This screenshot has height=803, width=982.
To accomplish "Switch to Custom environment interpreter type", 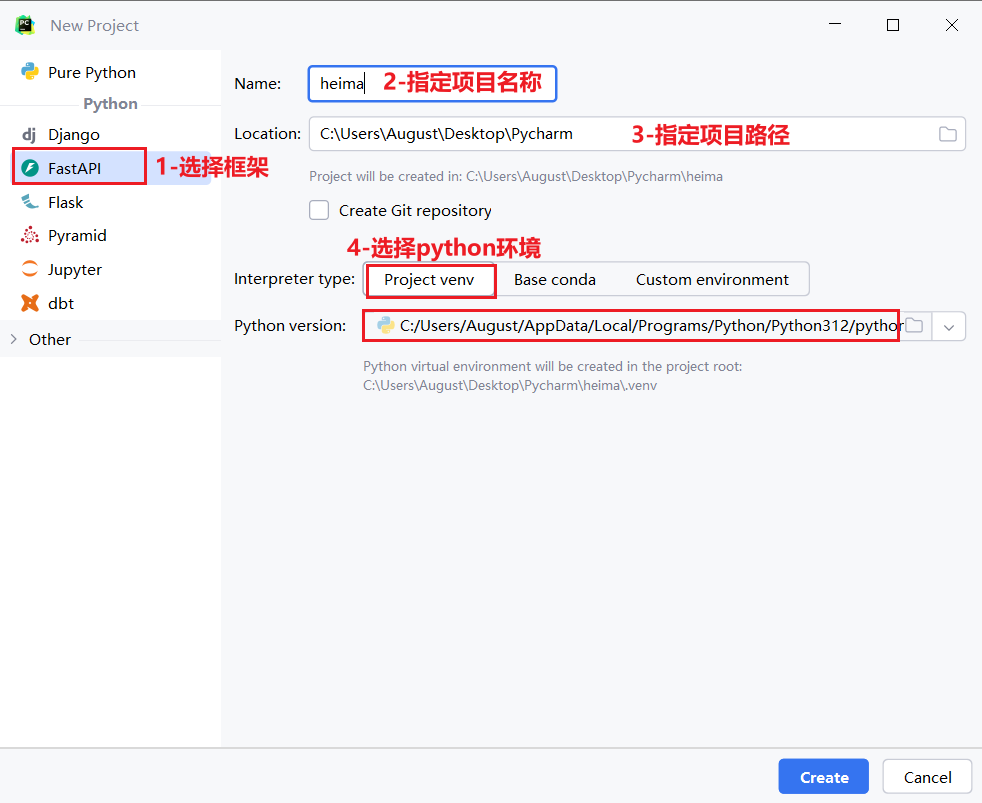I will tap(712, 280).
